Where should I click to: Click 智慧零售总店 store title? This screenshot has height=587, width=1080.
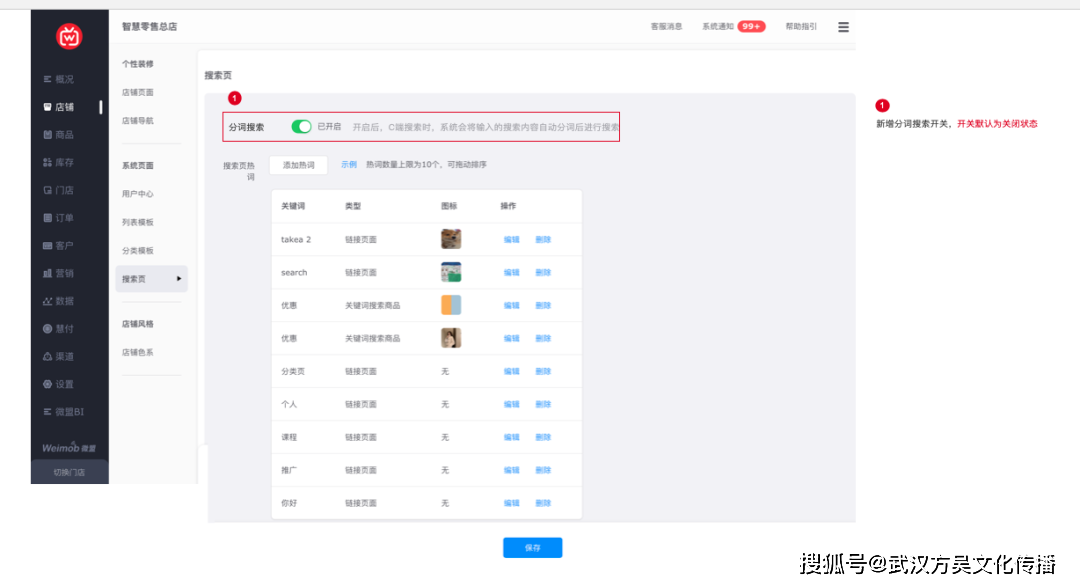[x=149, y=26]
